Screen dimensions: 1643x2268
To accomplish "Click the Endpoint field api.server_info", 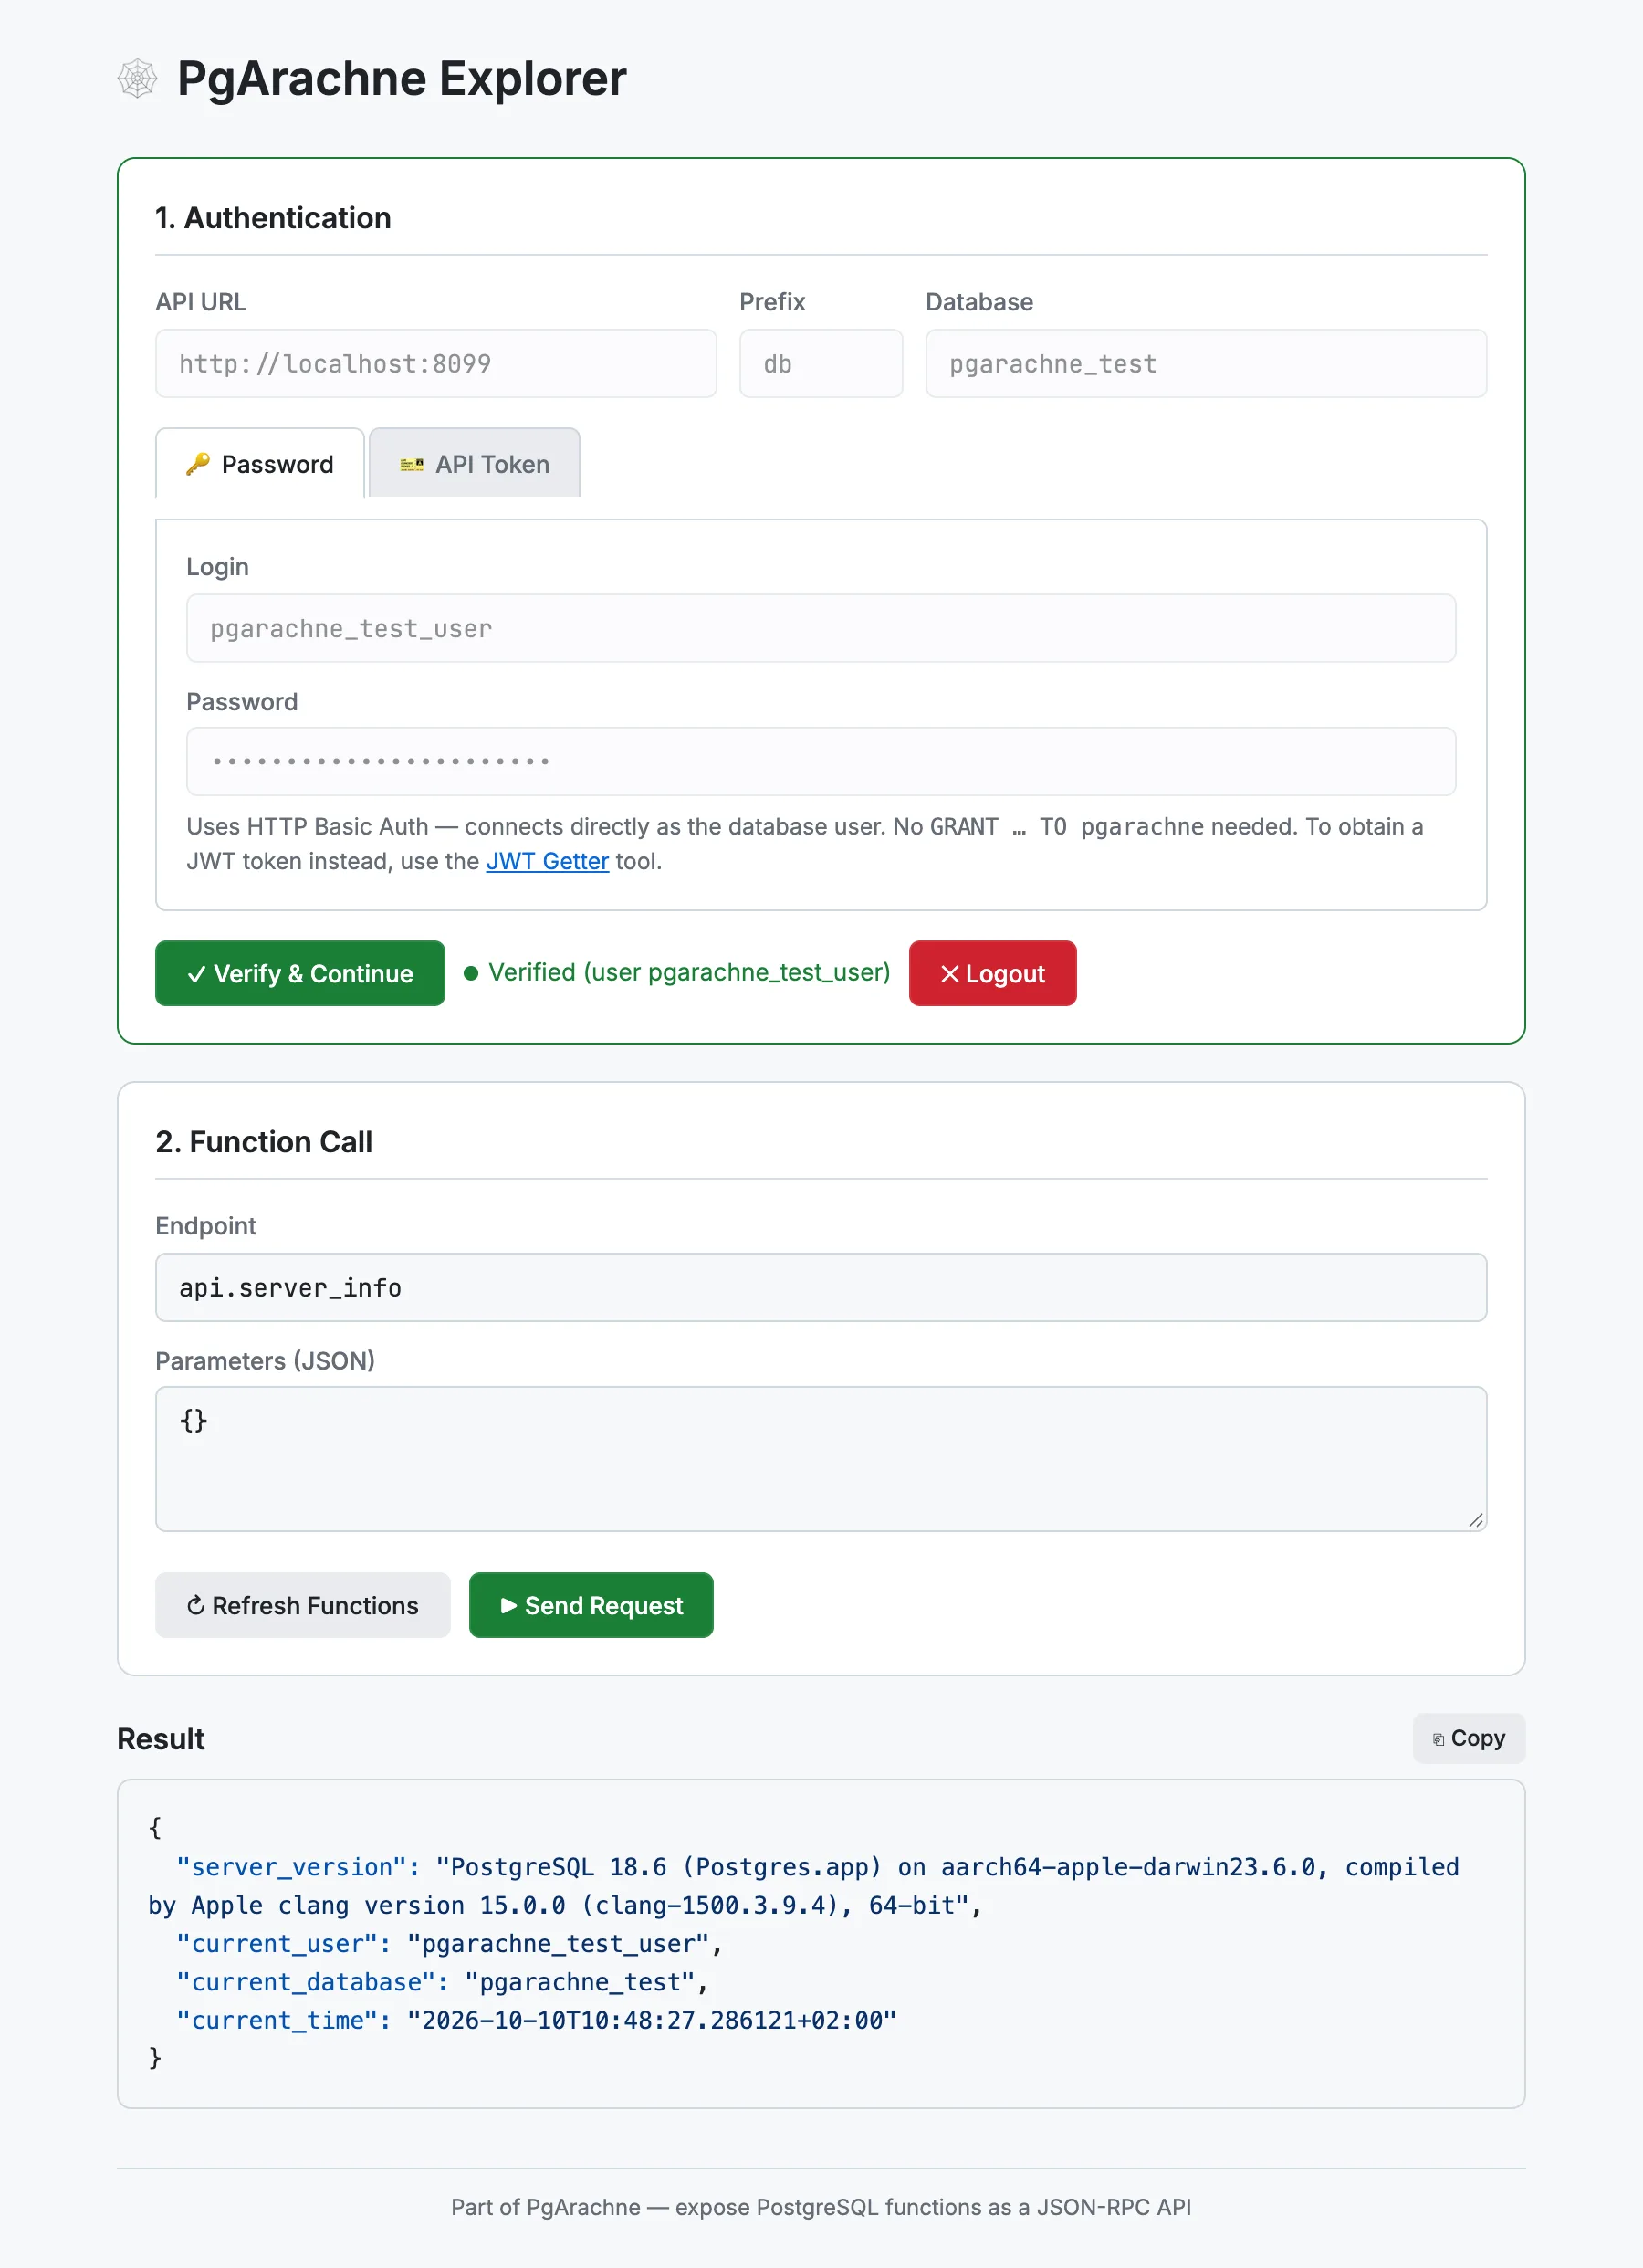I will pyautogui.click(x=821, y=1287).
